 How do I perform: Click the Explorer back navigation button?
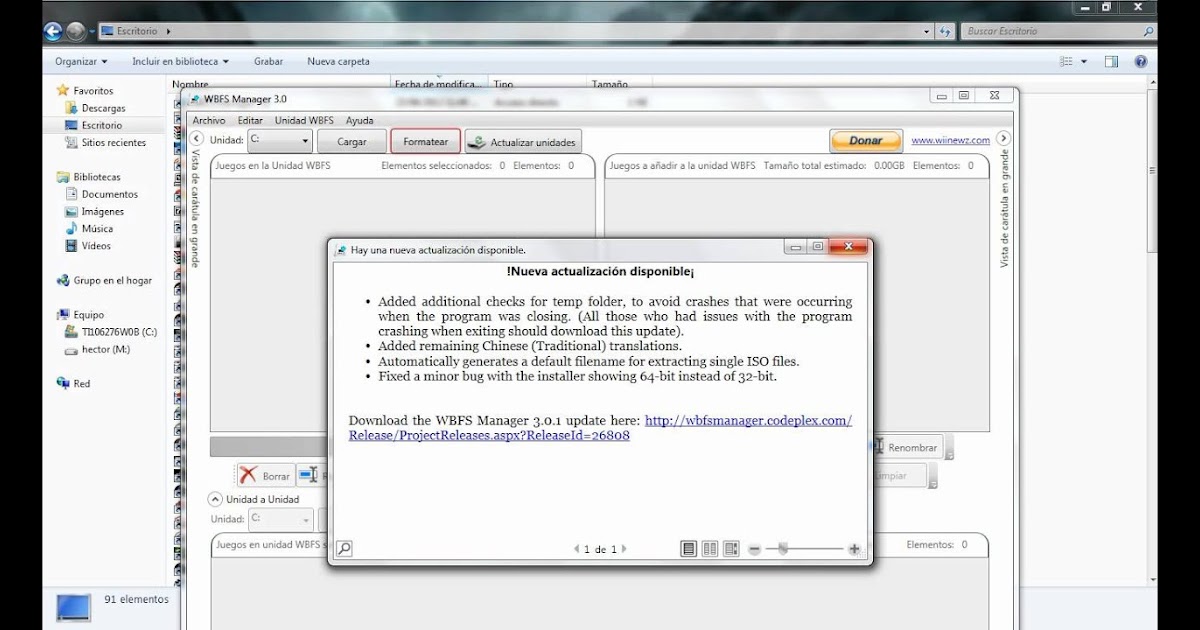(54, 31)
